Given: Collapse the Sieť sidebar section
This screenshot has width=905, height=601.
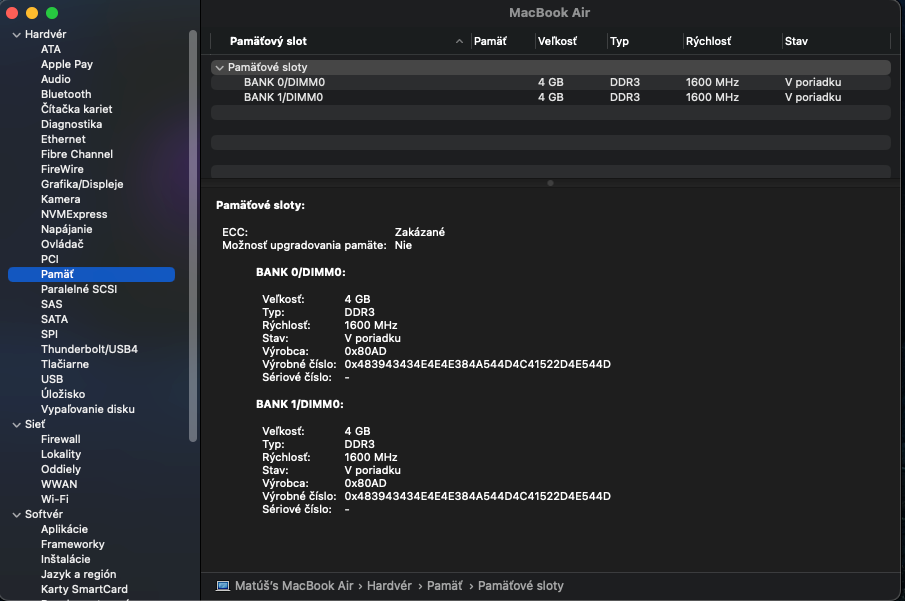Looking at the screenshot, I should 16,424.
